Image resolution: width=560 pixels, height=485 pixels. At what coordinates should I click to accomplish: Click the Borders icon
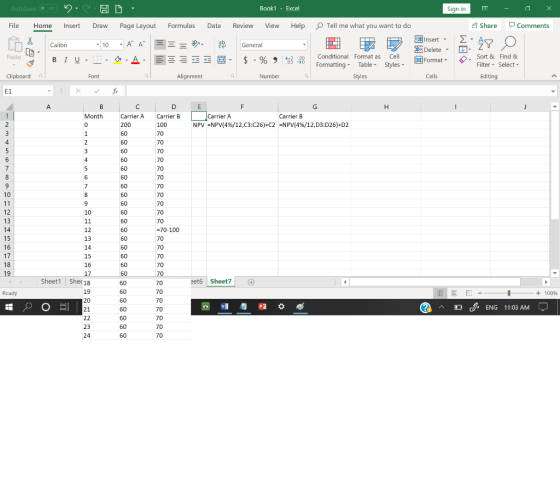(x=97, y=60)
